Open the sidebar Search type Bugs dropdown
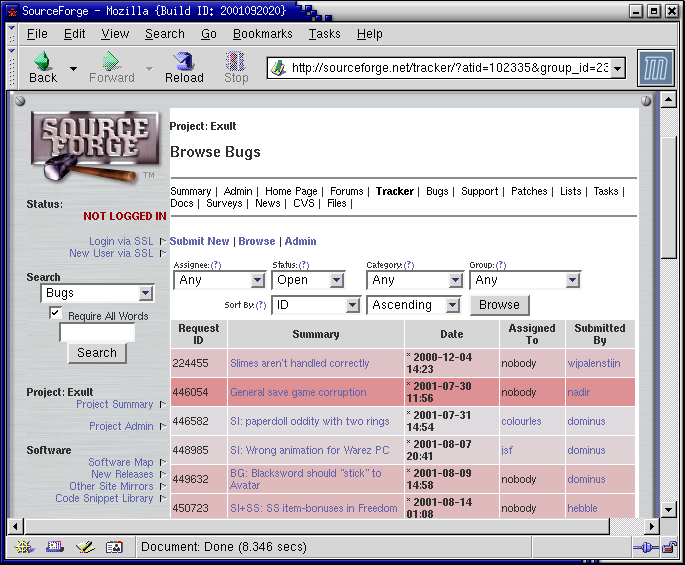This screenshot has height=565, width=685. 97,293
